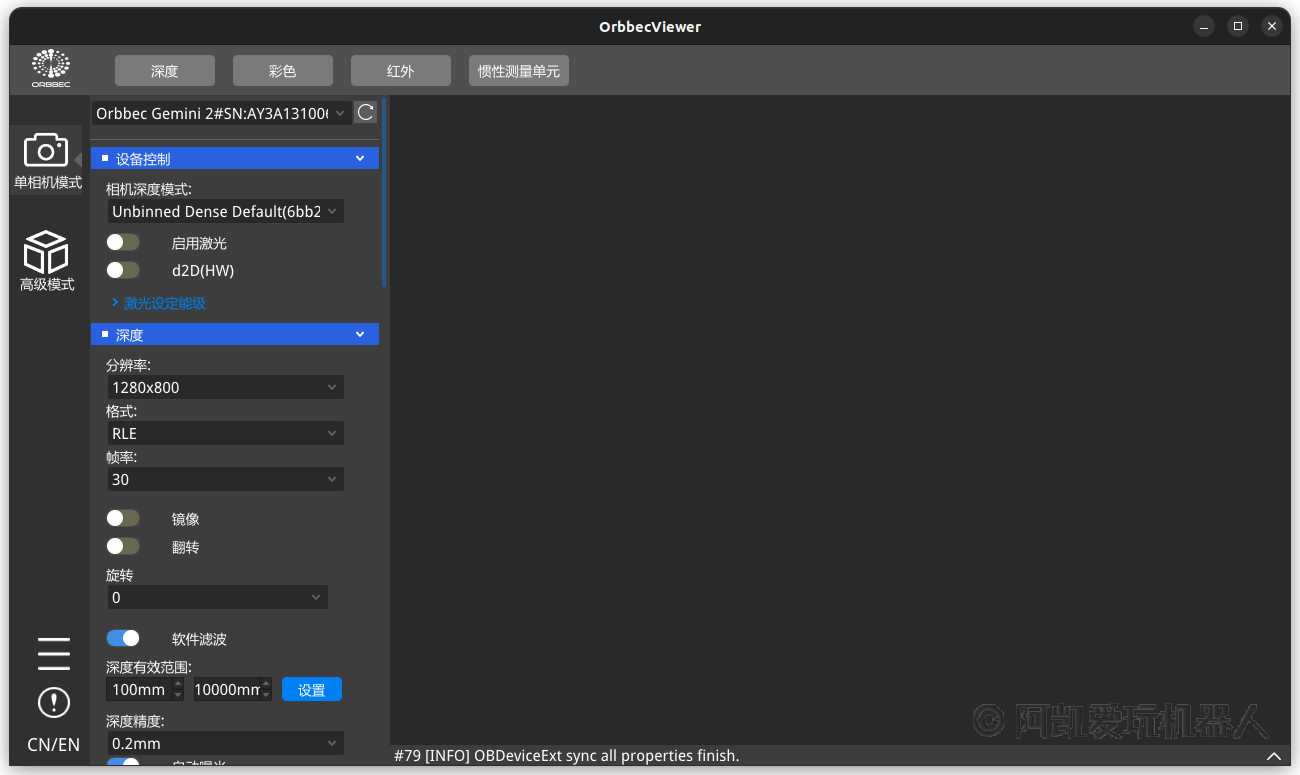Refresh the device list
Viewport: 1300px width, 775px height.
tap(366, 113)
